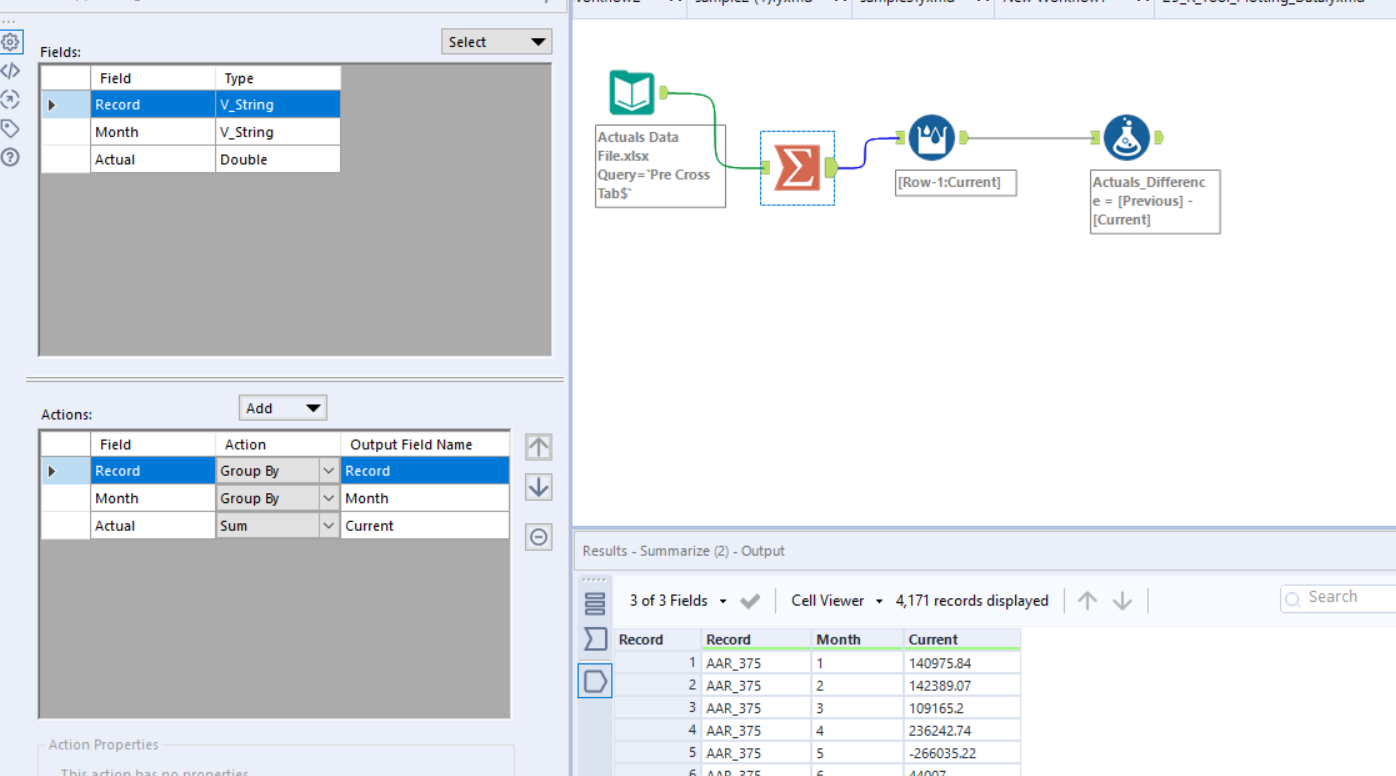1396x776 pixels.
Task: Open the Add dropdown in the Actions panel
Action: tap(283, 407)
